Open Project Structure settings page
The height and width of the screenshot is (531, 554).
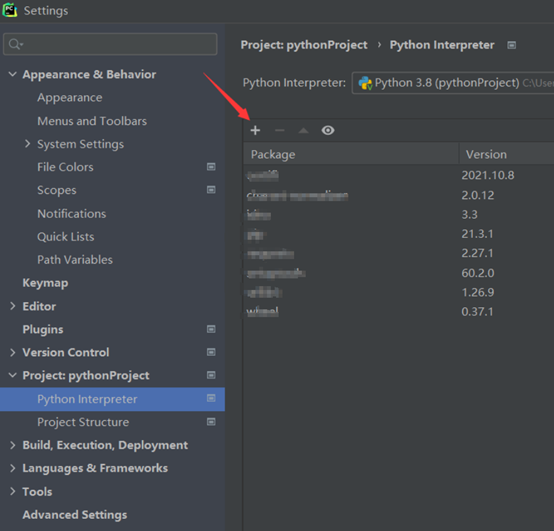click(83, 422)
